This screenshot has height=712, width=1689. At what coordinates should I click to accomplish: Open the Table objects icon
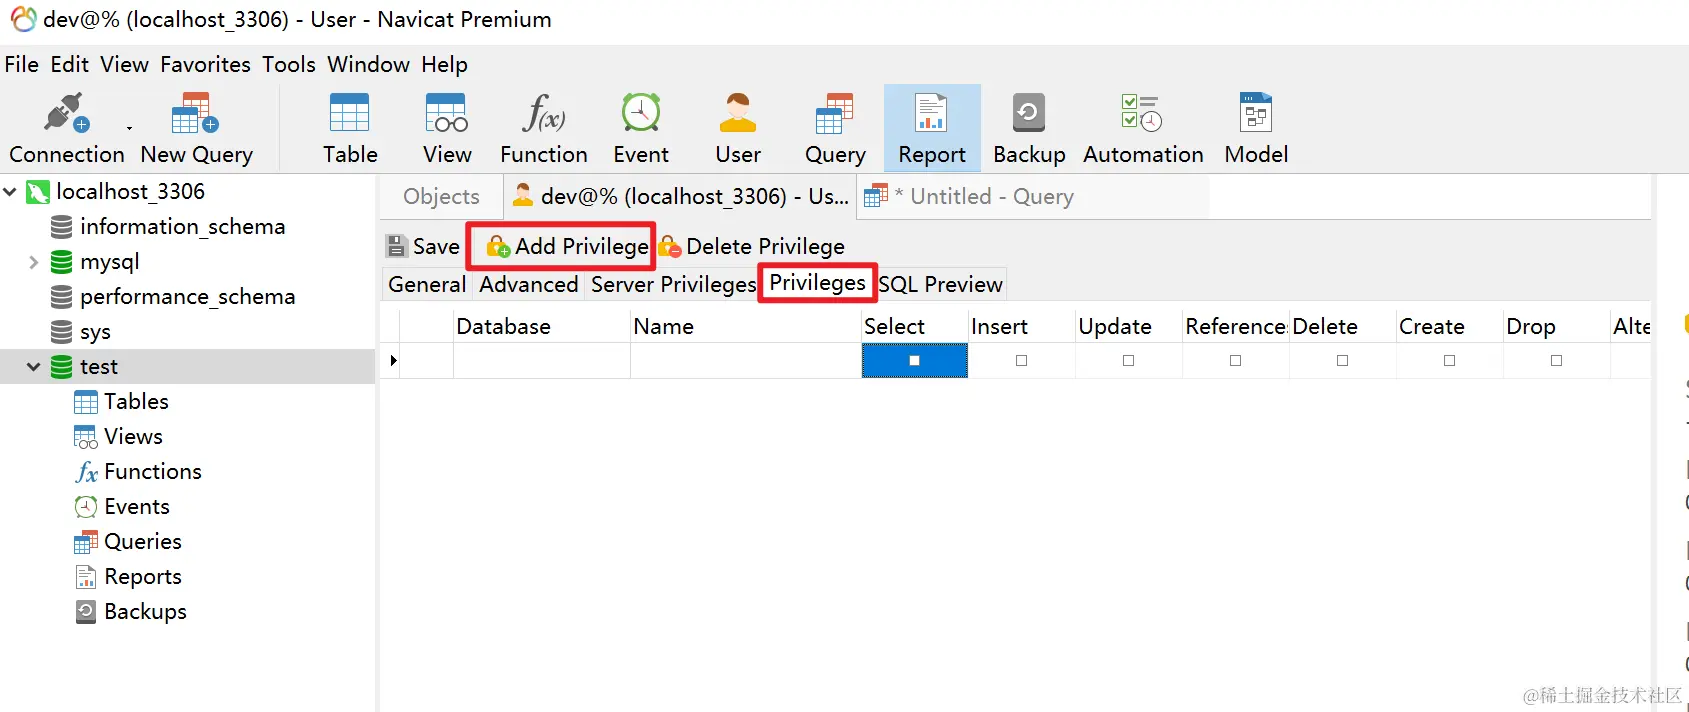(x=350, y=113)
